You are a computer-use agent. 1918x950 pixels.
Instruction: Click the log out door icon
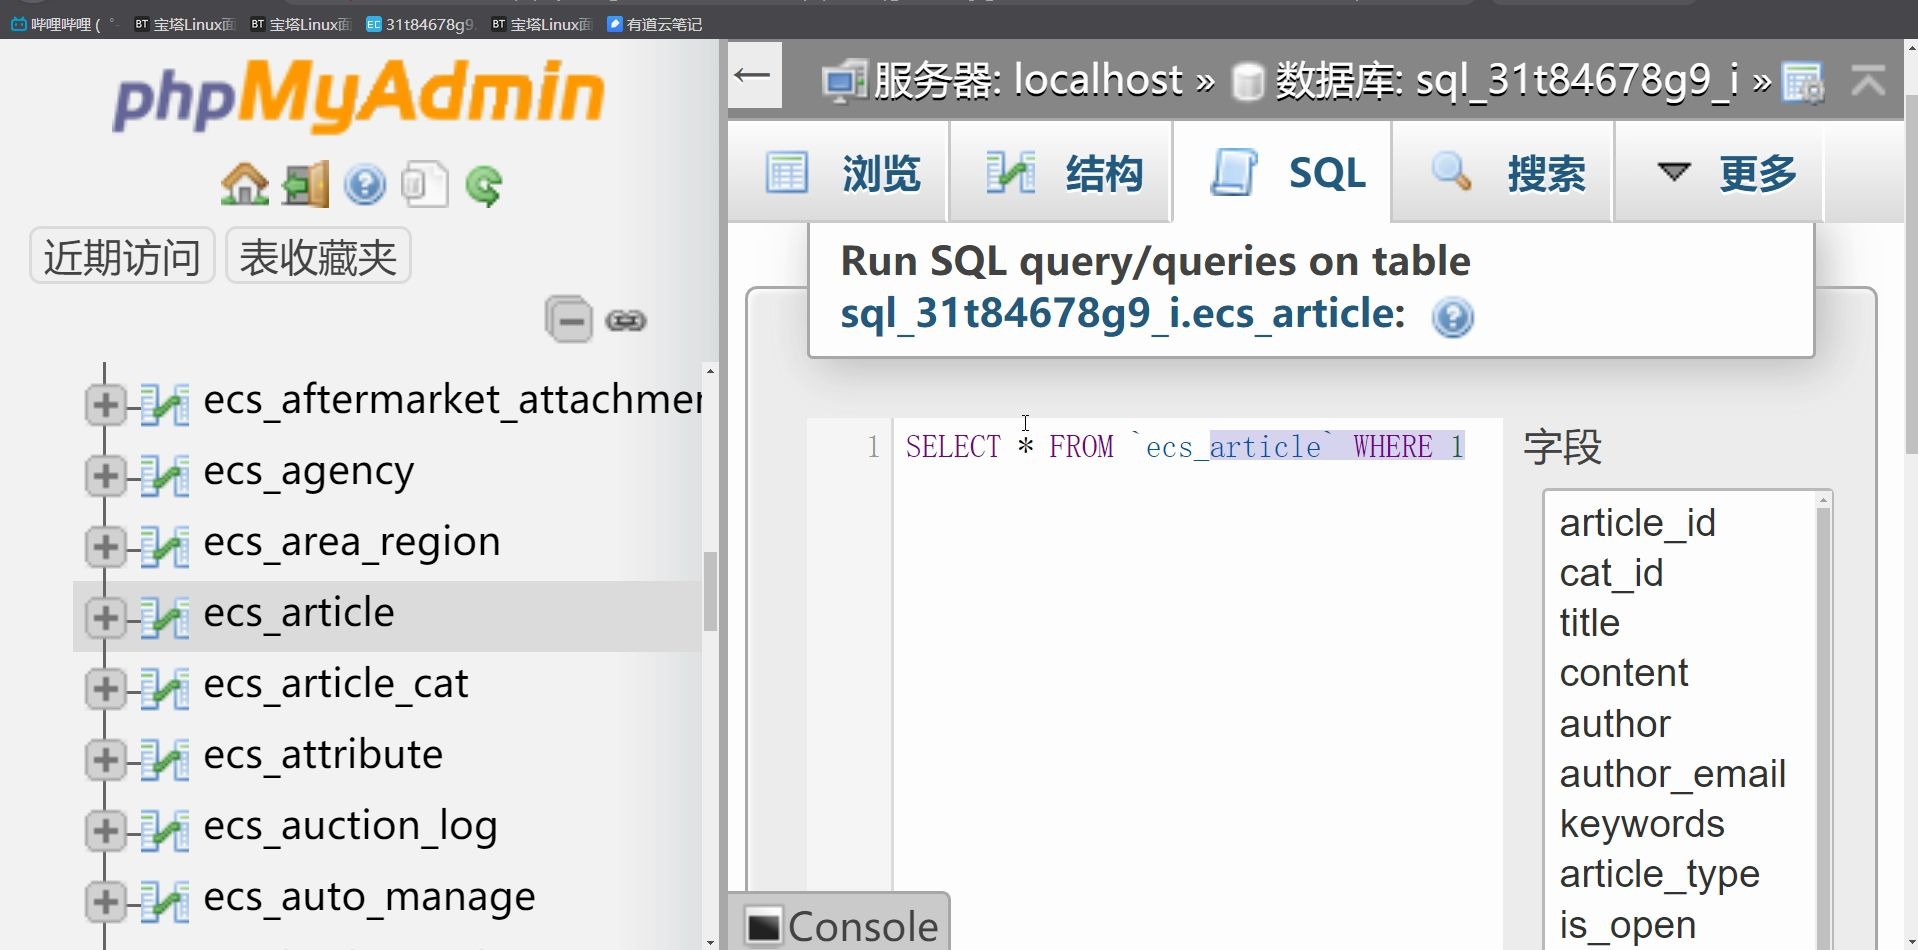[305, 184]
